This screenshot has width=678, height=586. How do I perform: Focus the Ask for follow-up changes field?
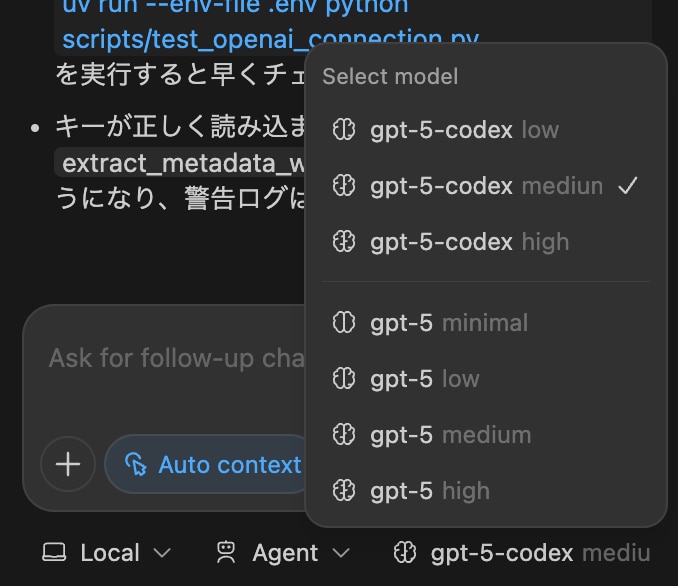click(x=160, y=358)
